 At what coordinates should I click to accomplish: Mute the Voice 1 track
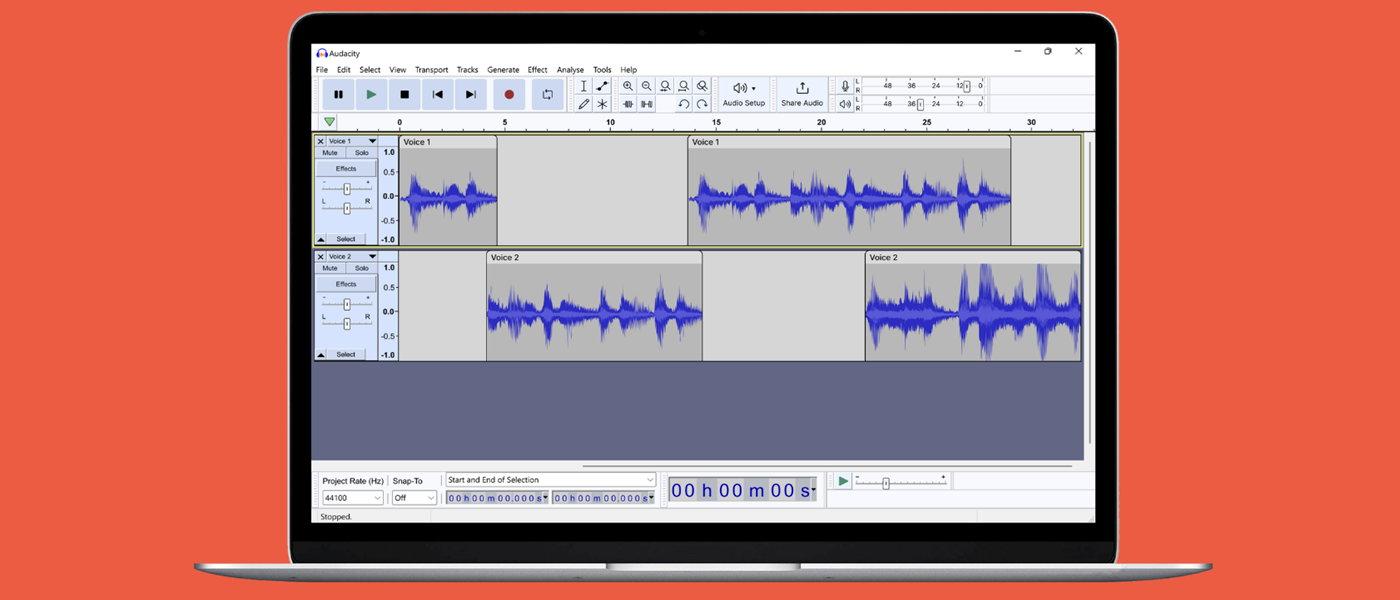pos(330,153)
